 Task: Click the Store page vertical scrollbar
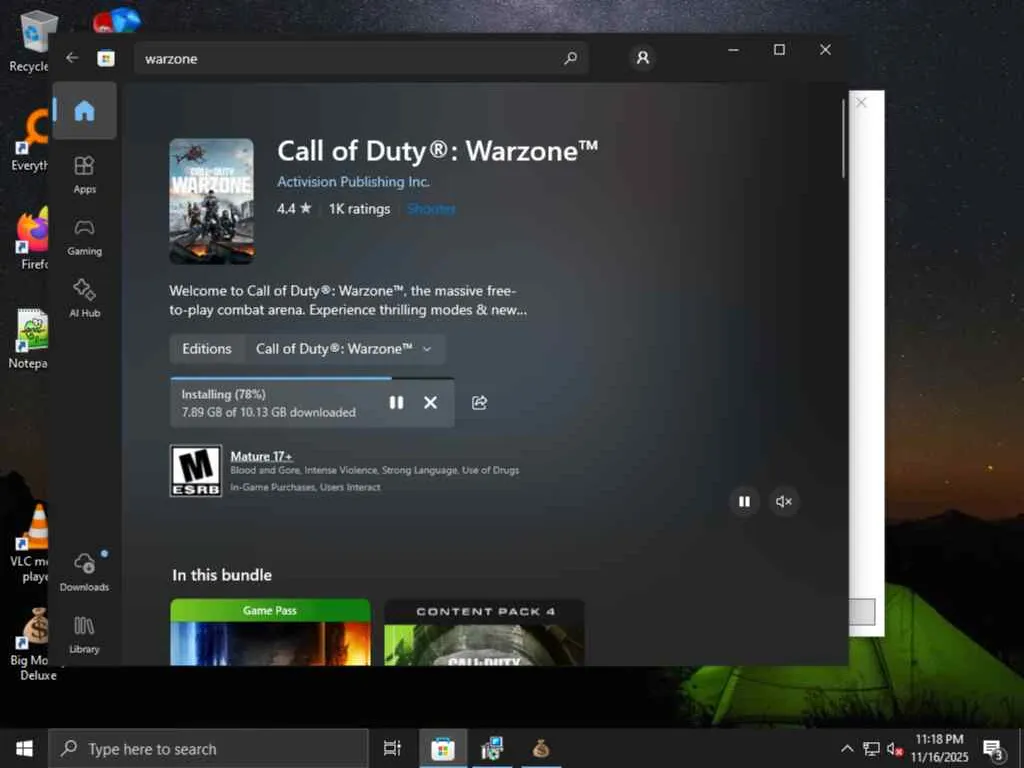(844, 138)
